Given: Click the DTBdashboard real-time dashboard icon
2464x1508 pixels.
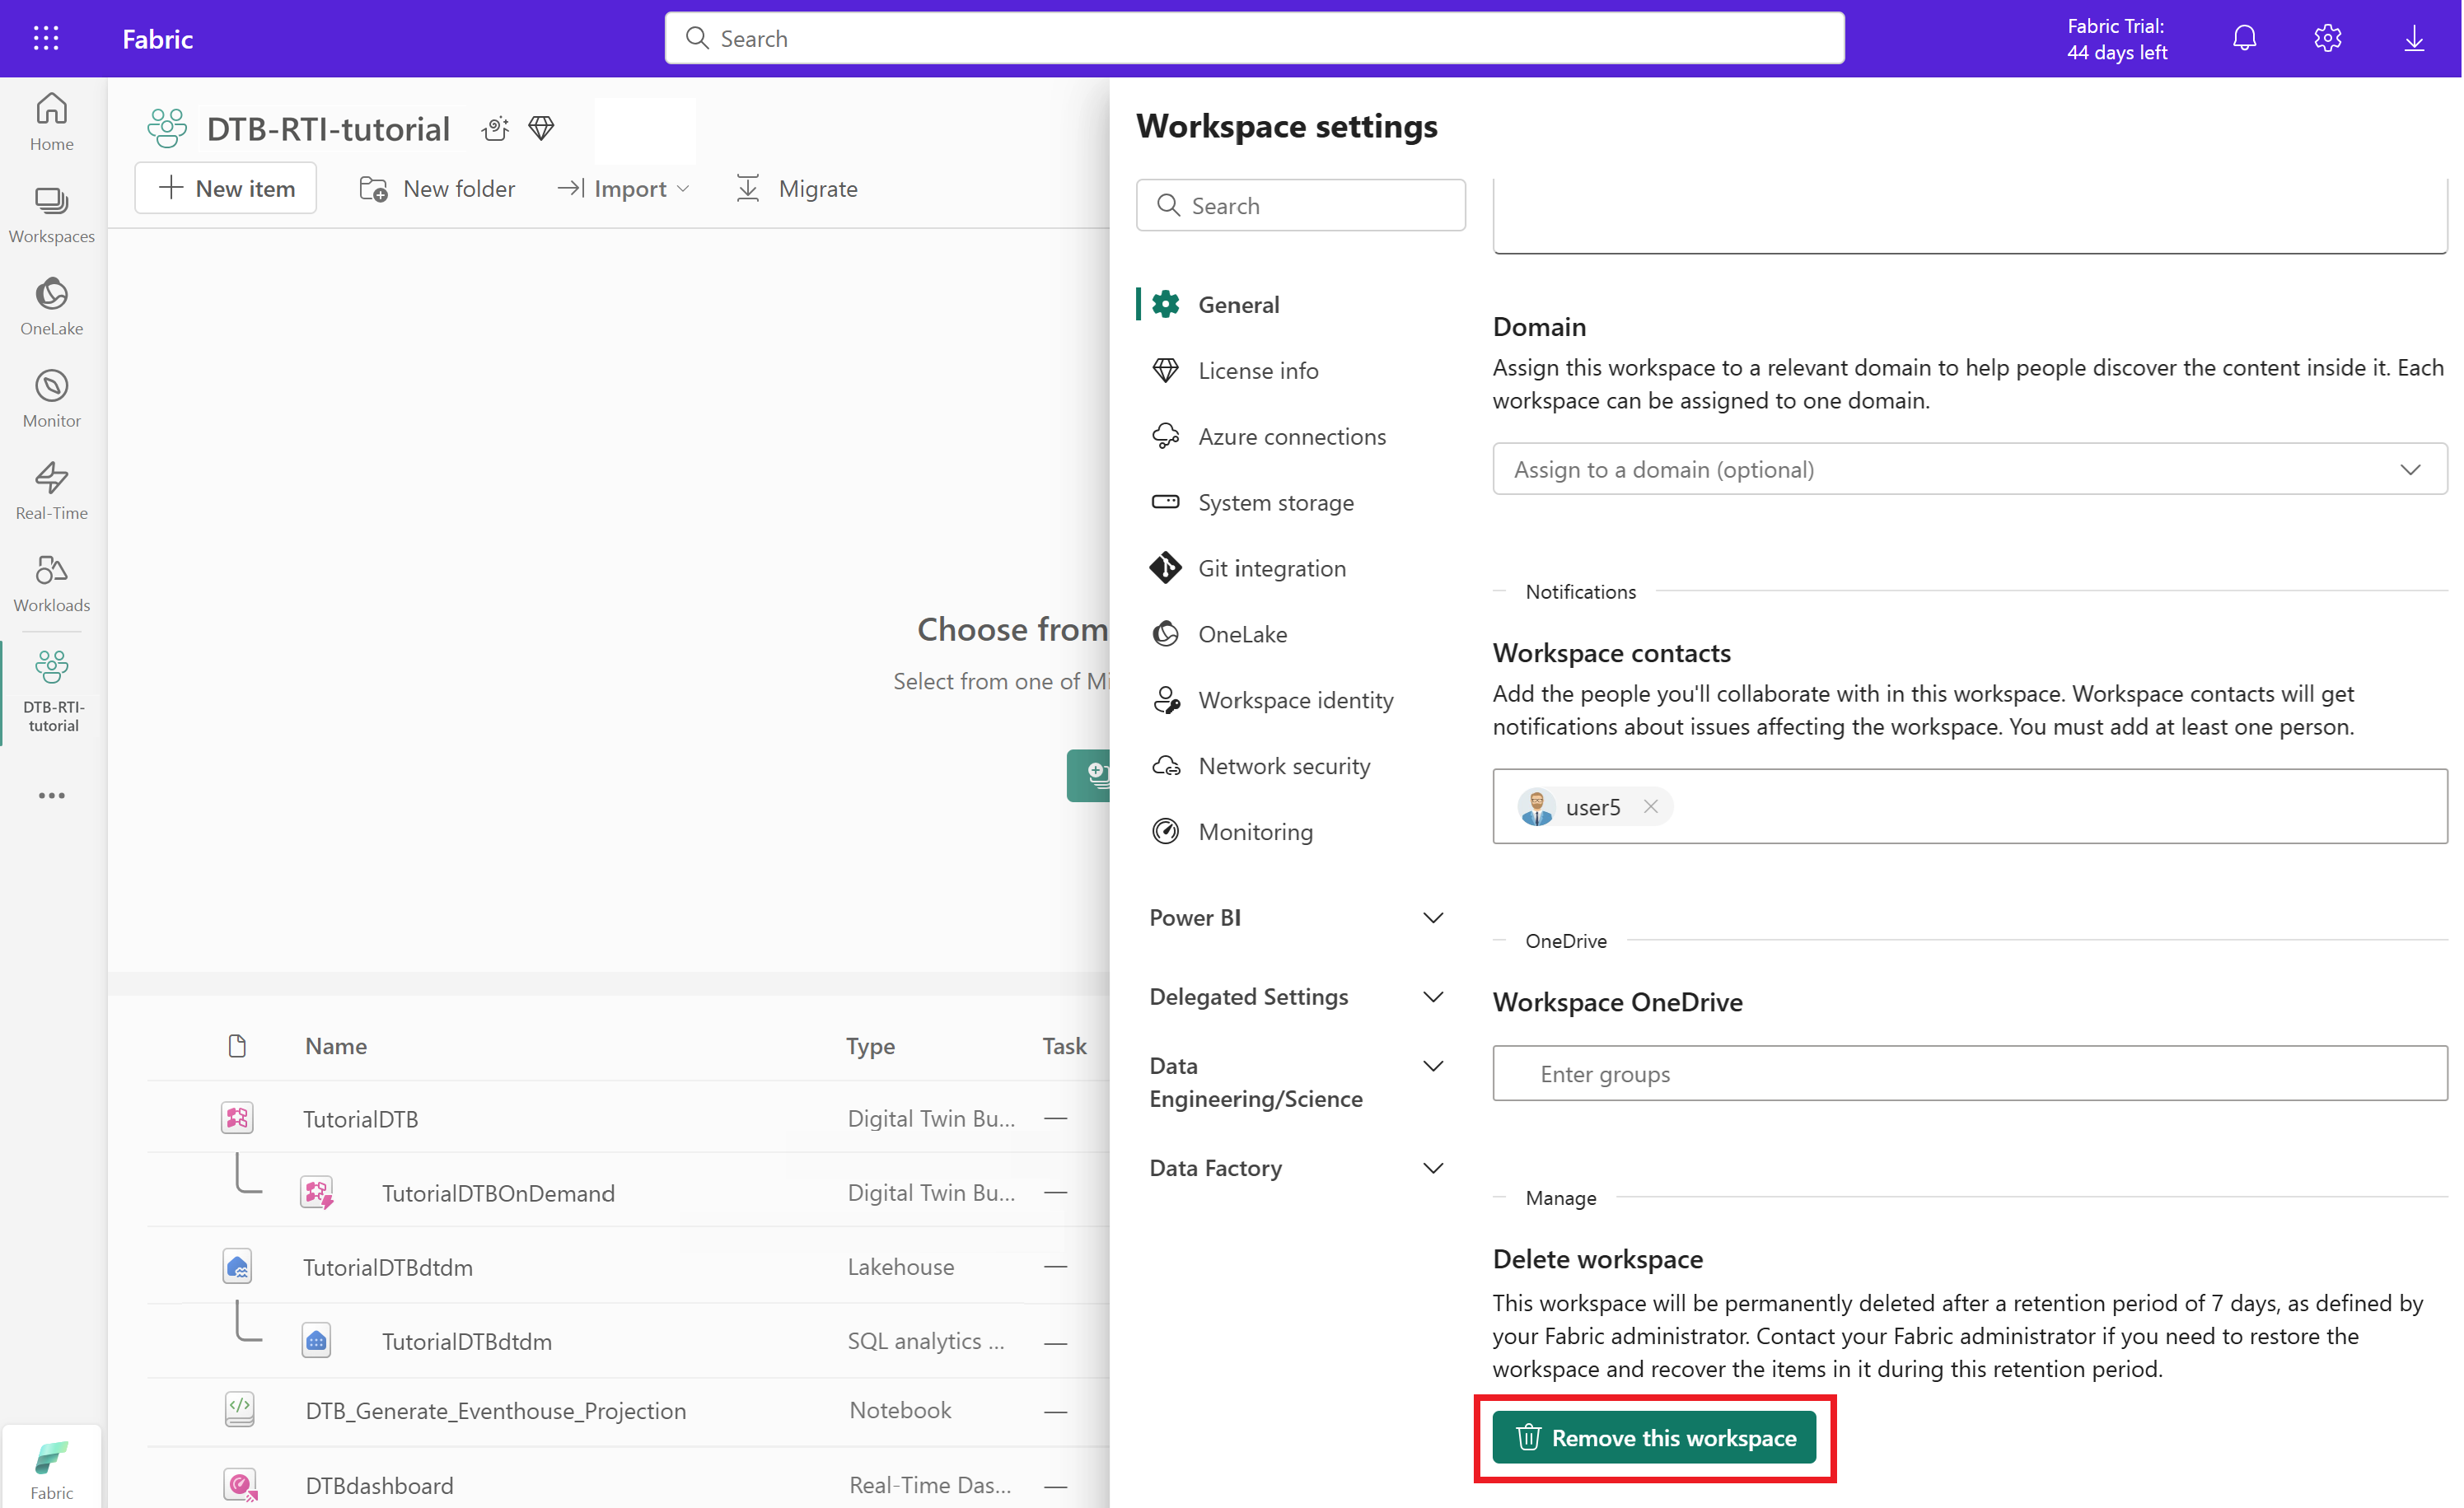Looking at the screenshot, I should (x=240, y=1484).
